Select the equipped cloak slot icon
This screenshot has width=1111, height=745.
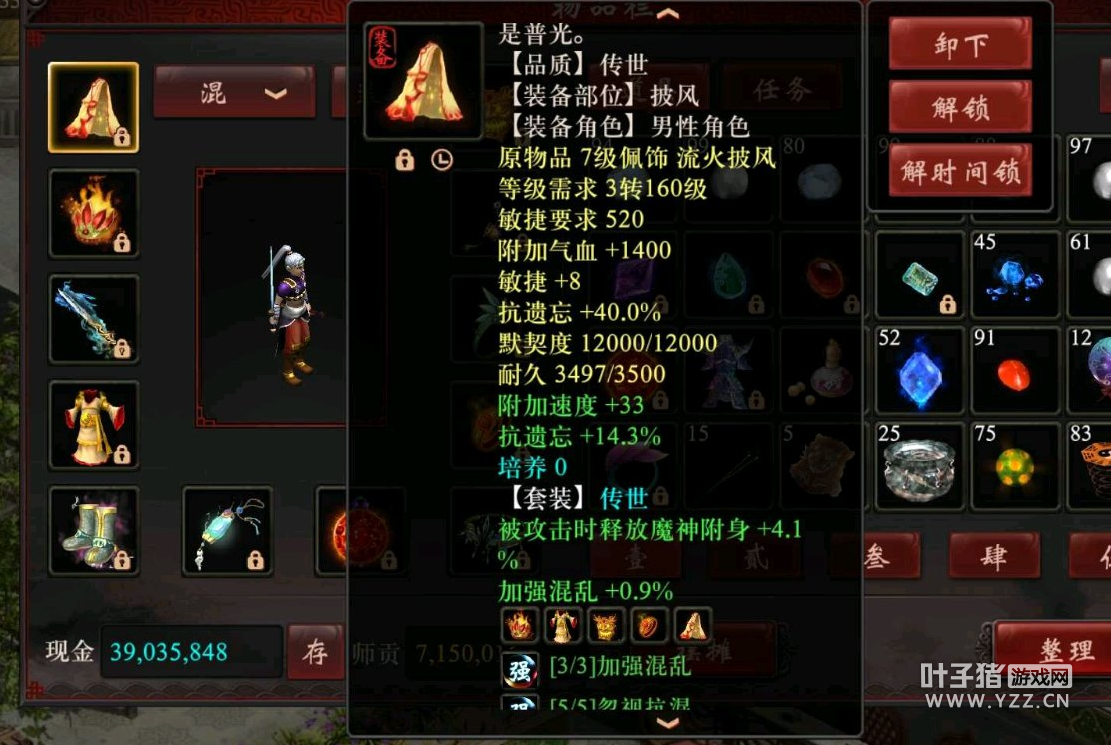(94, 107)
